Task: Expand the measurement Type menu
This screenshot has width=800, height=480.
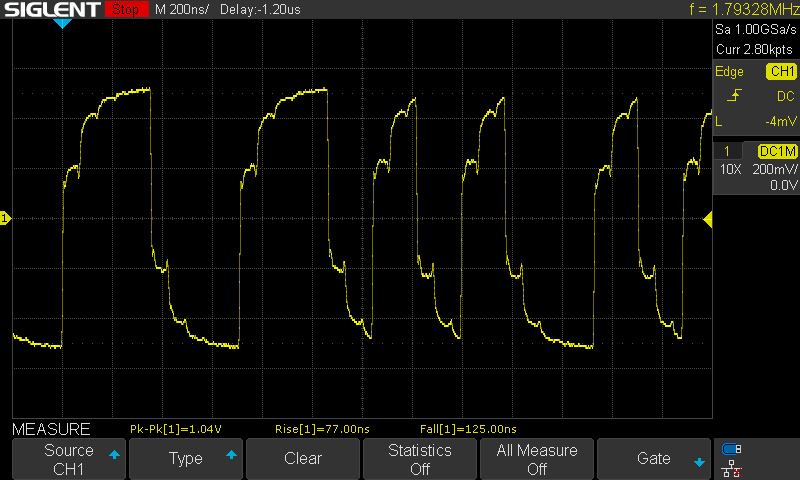Action: (x=185, y=459)
